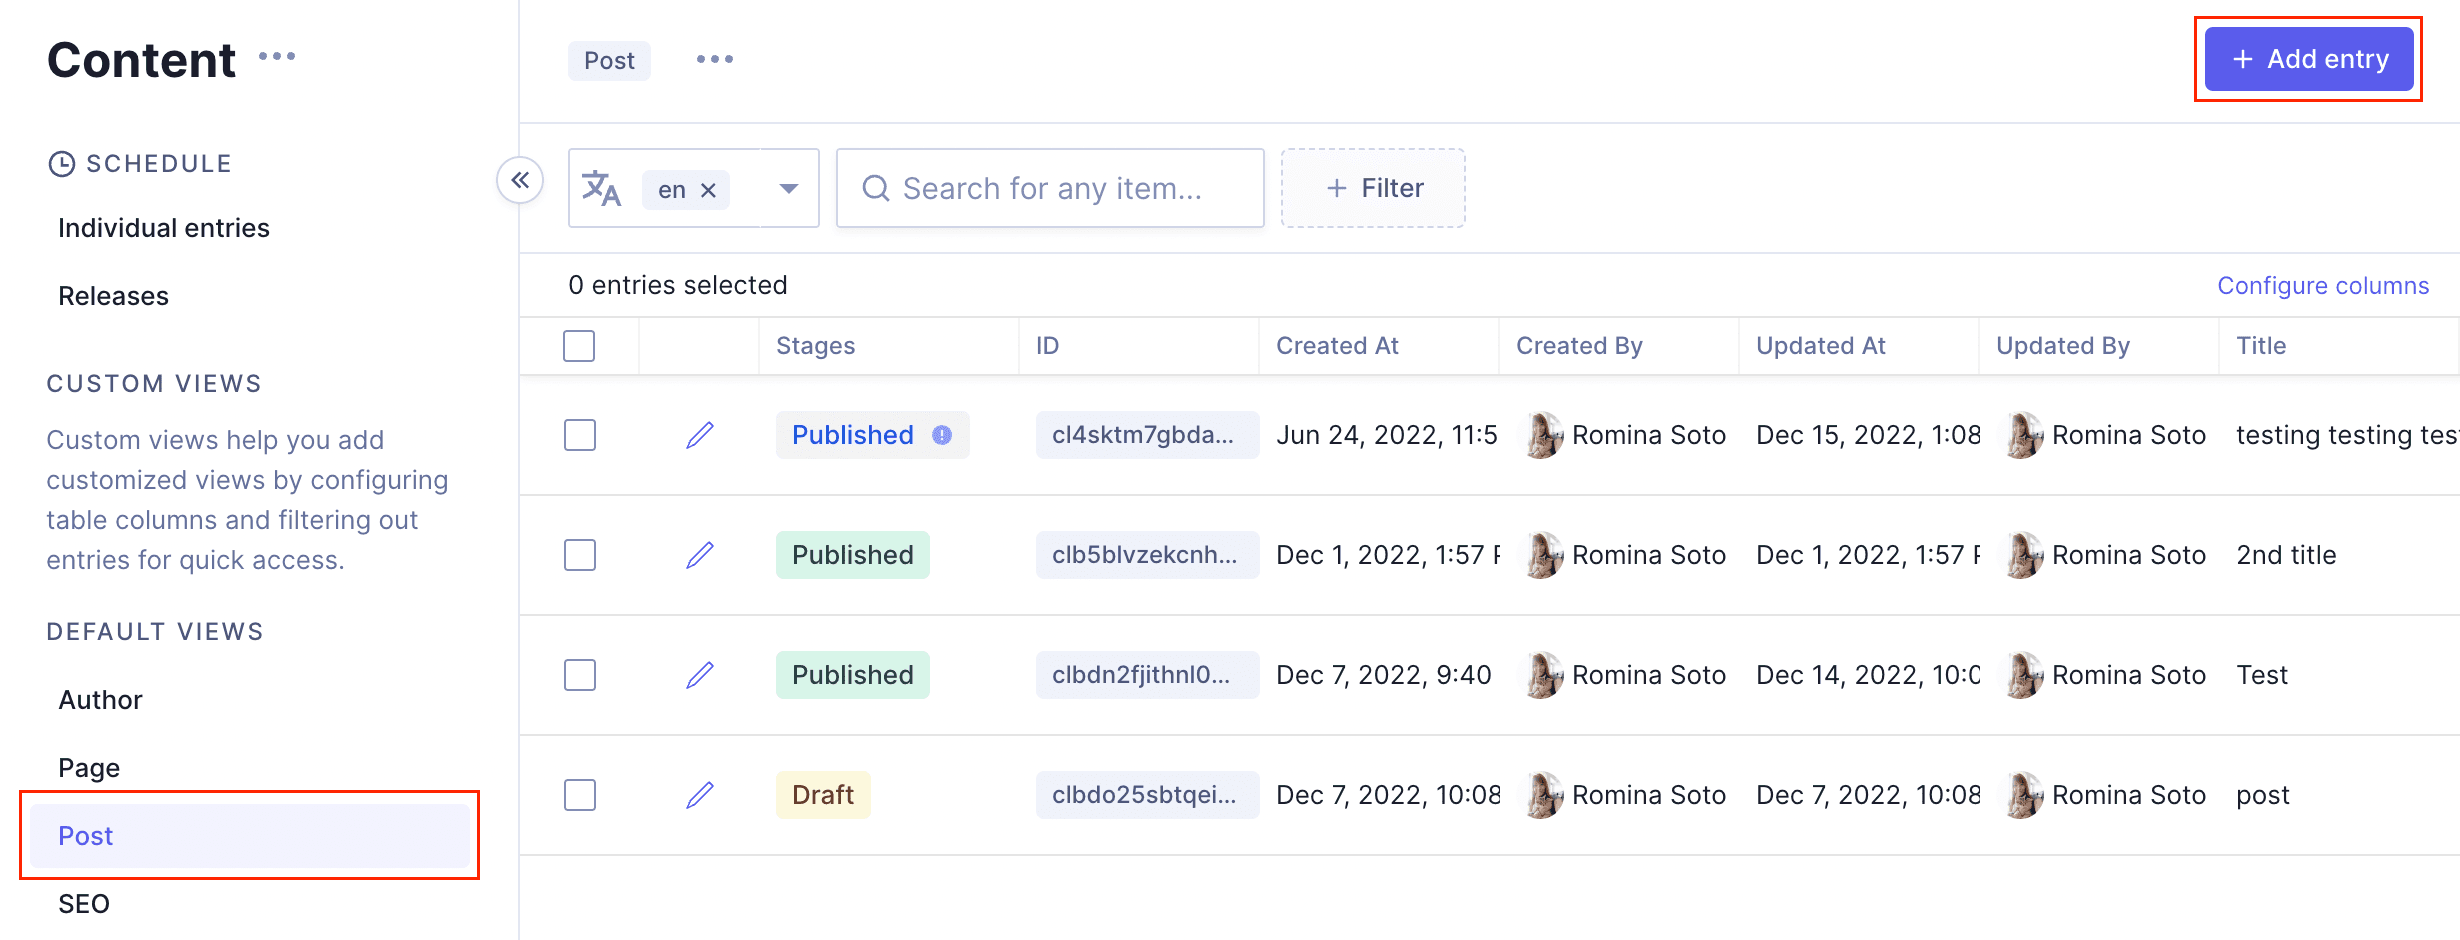Open the locale selector dropdown arrow
Screen dimensions: 2460x940
click(x=789, y=188)
